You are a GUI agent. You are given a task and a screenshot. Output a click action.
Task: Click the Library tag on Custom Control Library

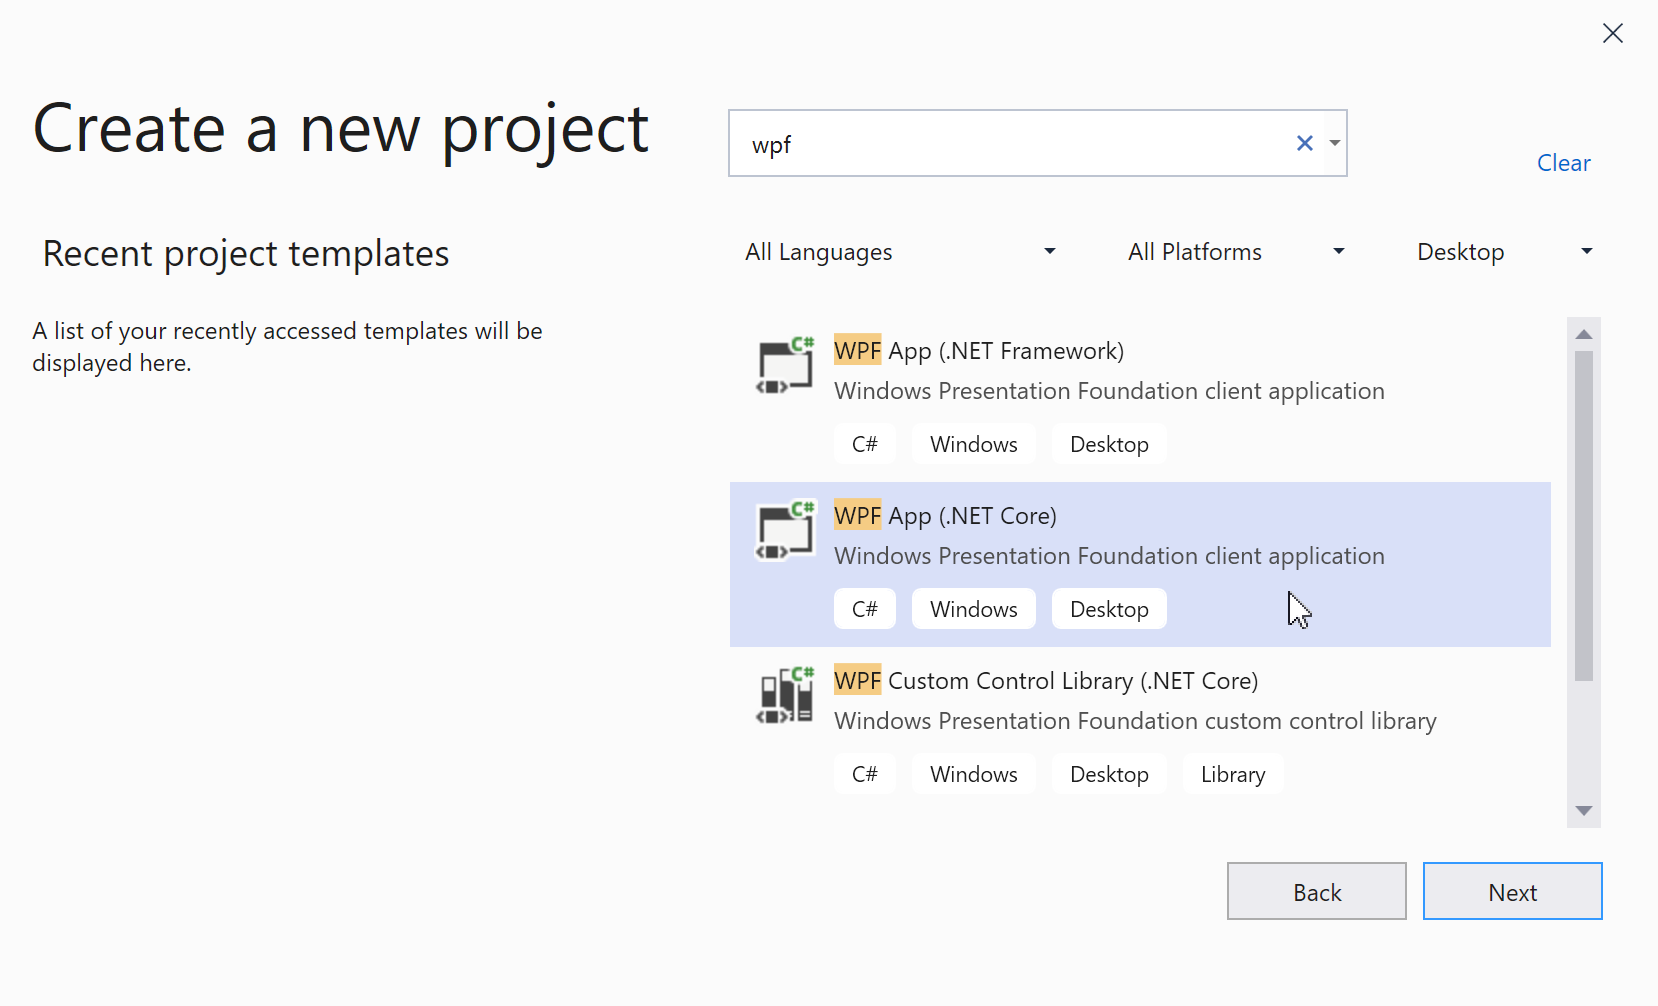(x=1232, y=775)
